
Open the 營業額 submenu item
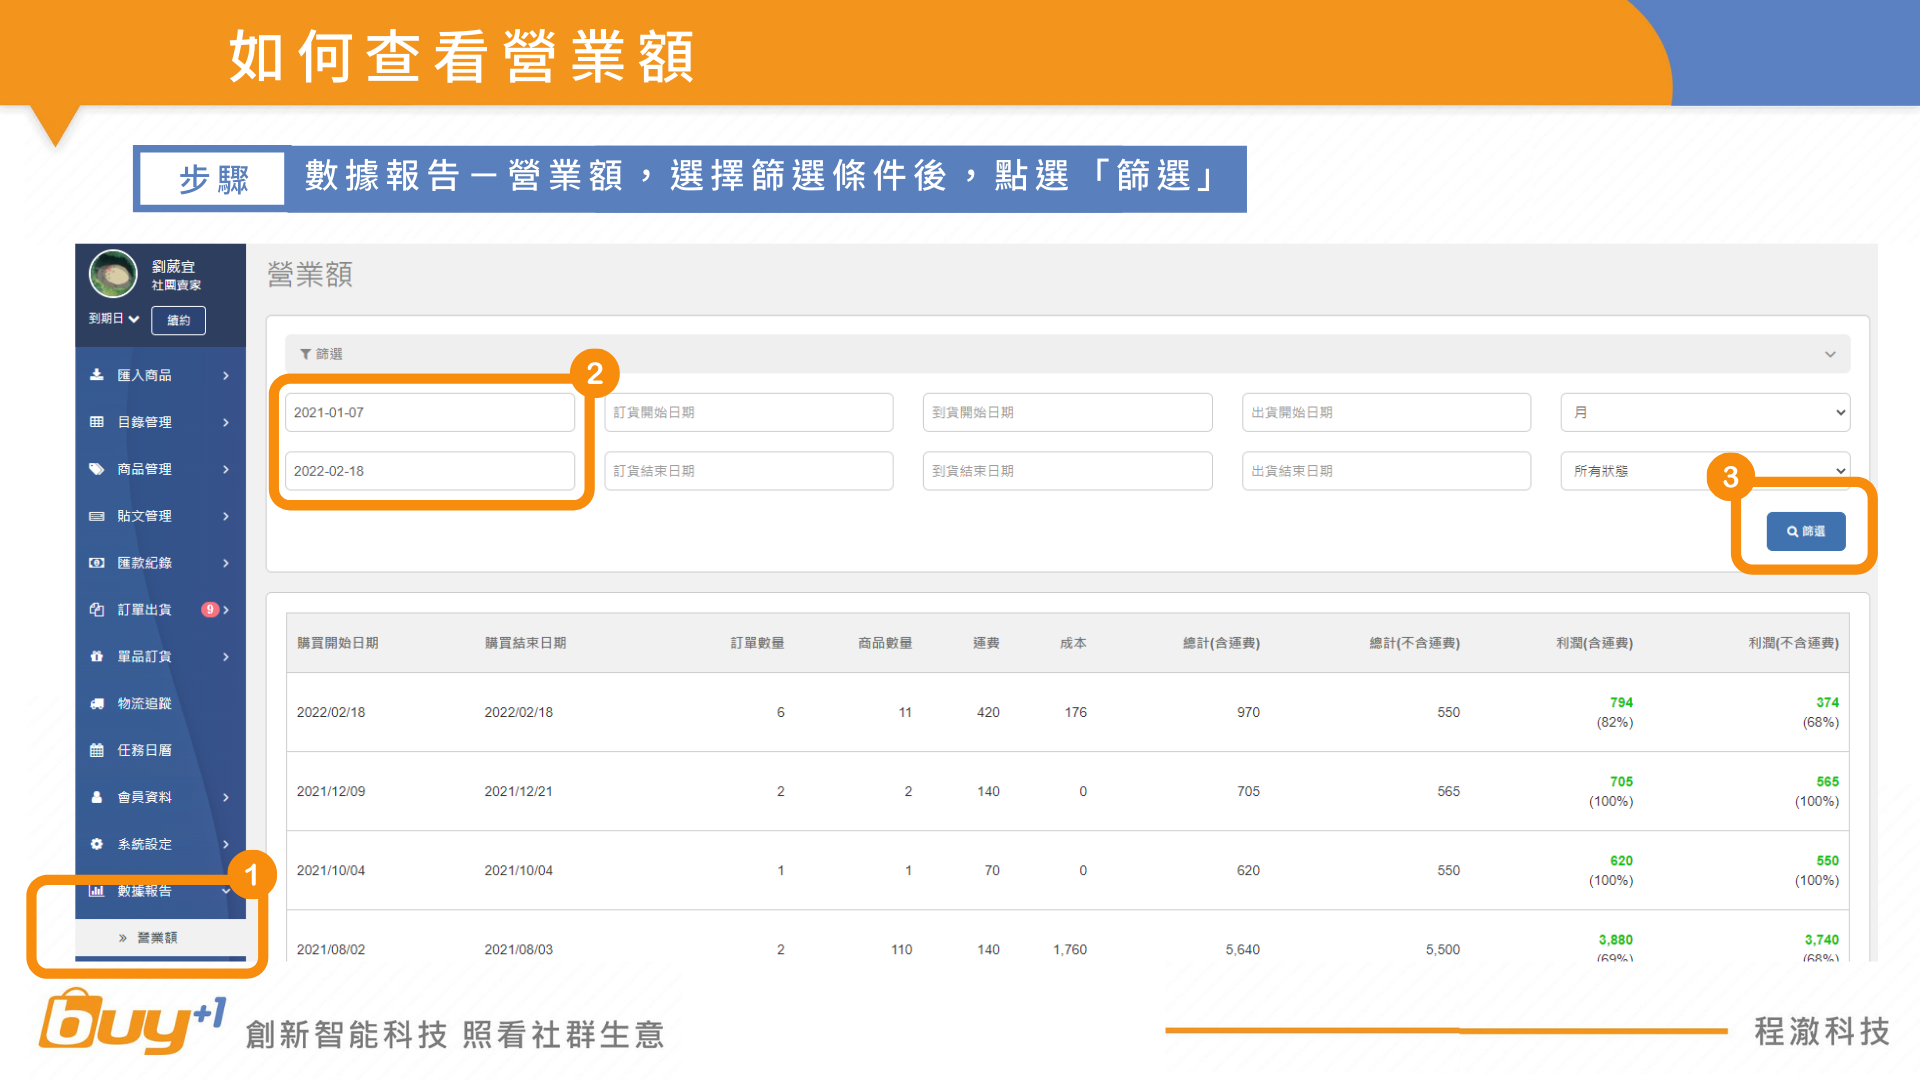(157, 938)
